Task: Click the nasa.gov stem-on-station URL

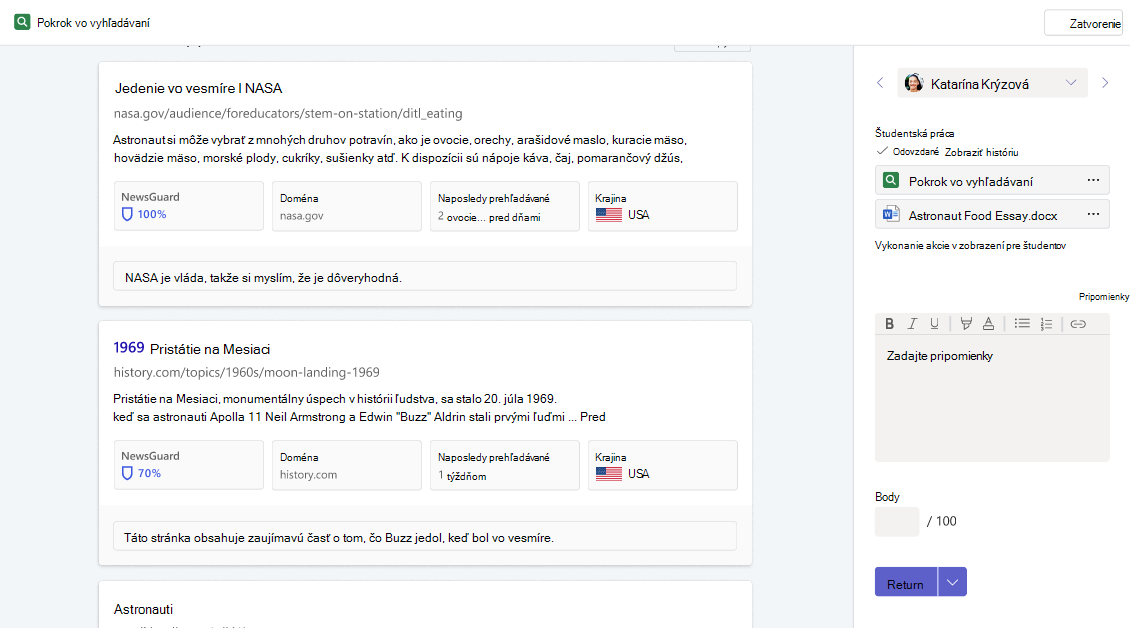Action: [288, 113]
